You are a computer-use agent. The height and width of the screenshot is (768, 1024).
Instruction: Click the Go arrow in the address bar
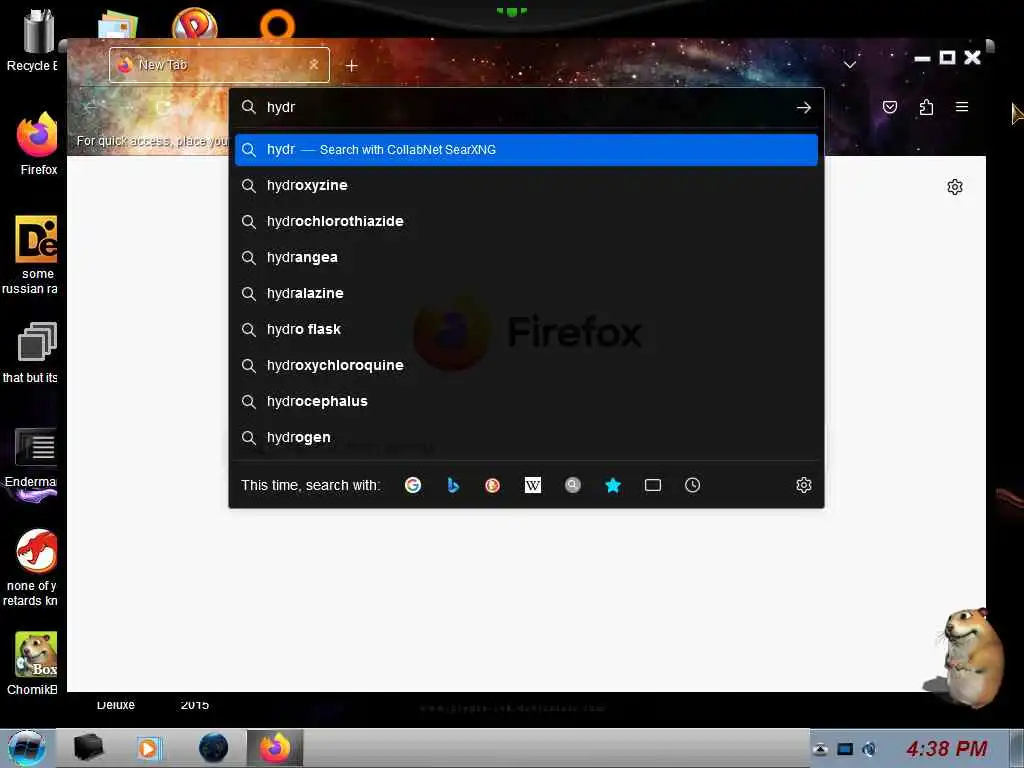point(804,108)
